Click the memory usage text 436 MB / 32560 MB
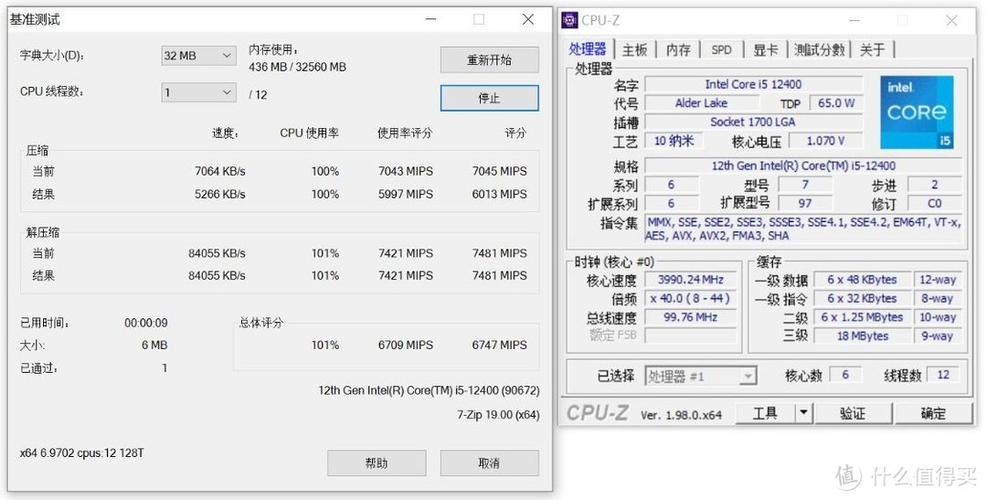 pyautogui.click(x=297, y=67)
